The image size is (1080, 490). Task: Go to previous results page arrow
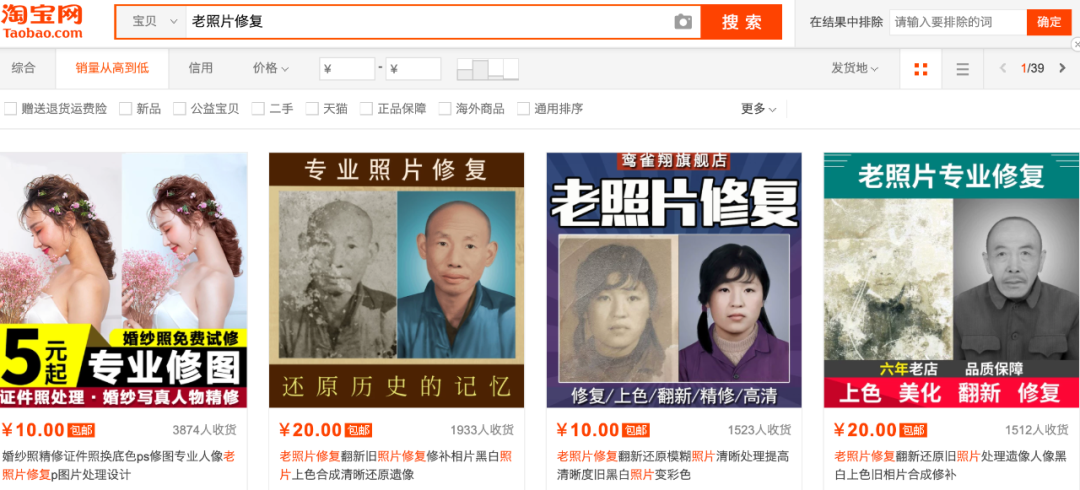[x=1003, y=68]
